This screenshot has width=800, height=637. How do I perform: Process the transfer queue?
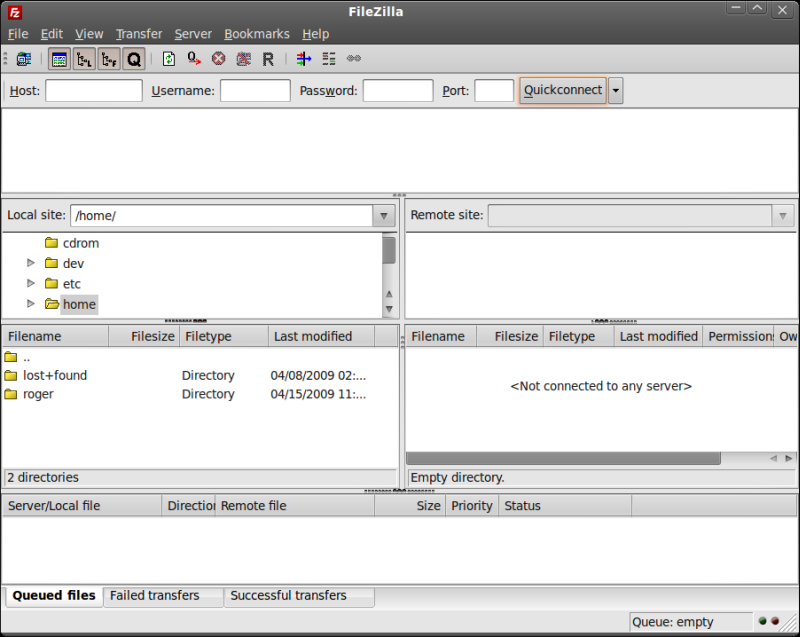(193, 58)
